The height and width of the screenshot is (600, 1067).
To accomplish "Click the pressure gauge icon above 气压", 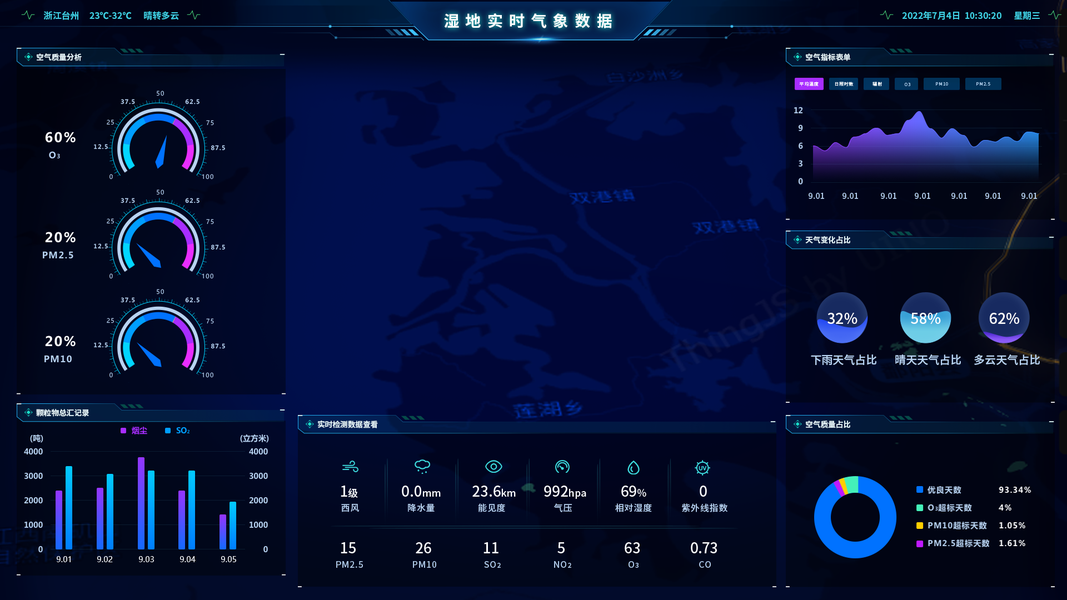I will pos(562,467).
